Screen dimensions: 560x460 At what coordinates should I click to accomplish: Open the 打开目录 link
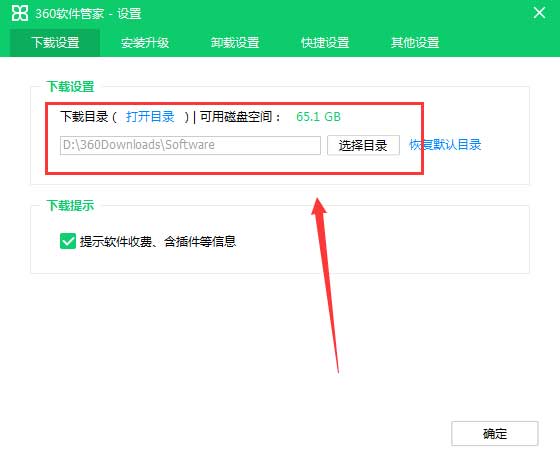point(150,117)
